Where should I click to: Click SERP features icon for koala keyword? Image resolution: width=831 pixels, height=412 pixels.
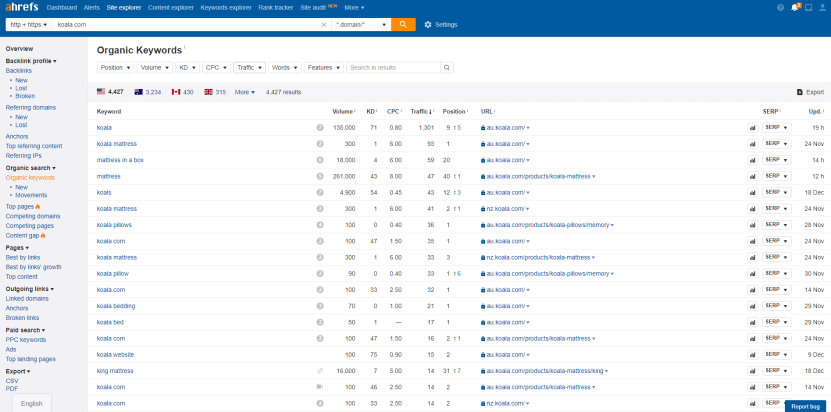click(320, 127)
